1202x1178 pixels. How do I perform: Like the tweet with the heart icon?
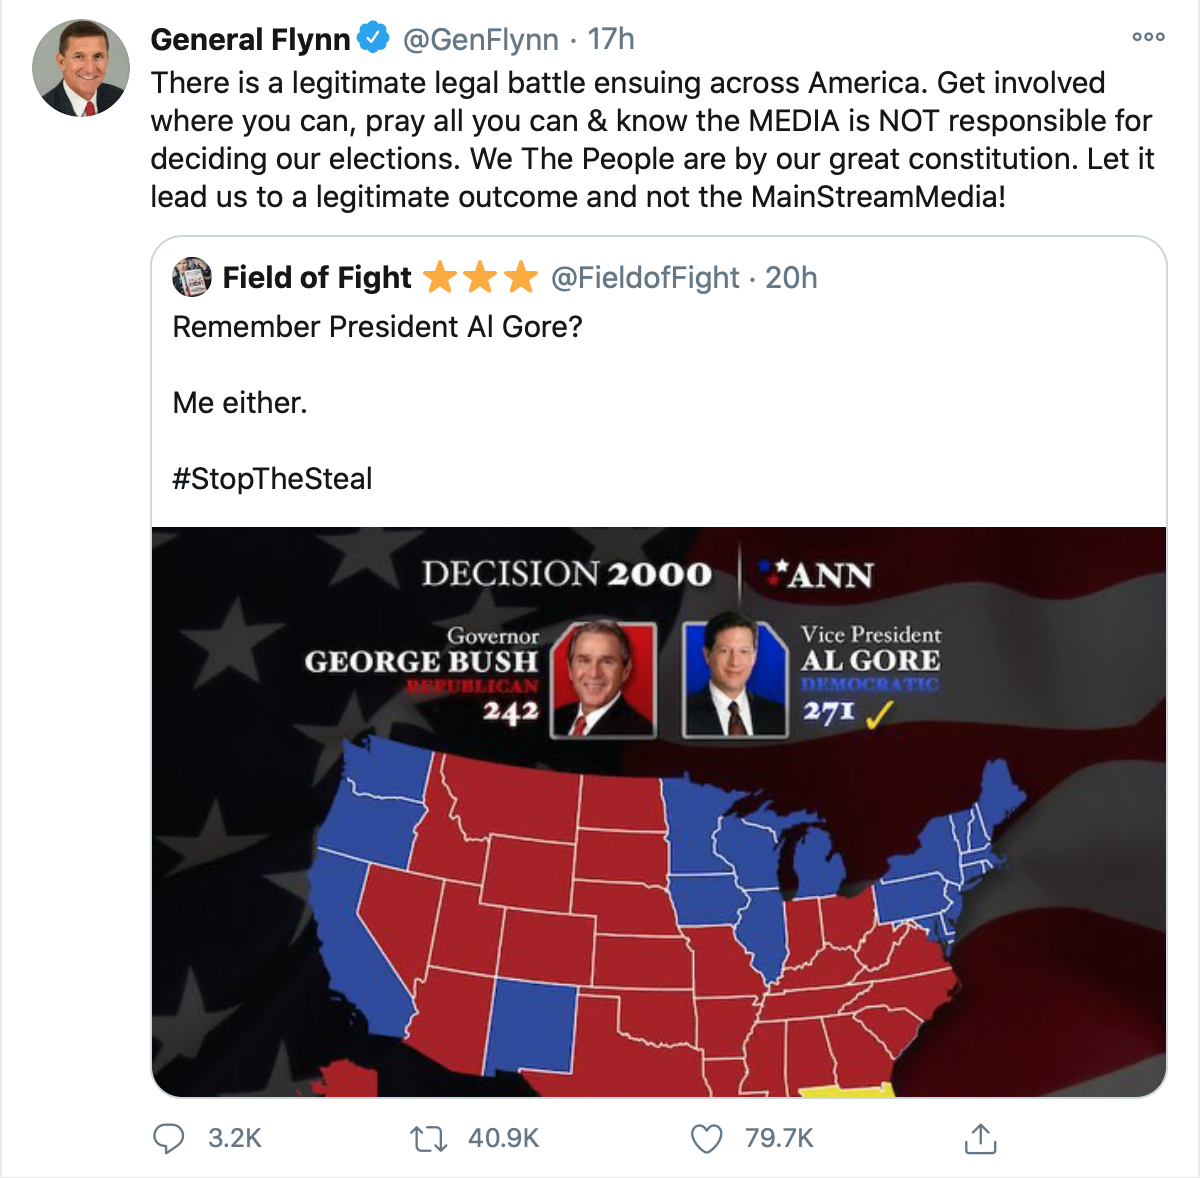pyautogui.click(x=707, y=1138)
